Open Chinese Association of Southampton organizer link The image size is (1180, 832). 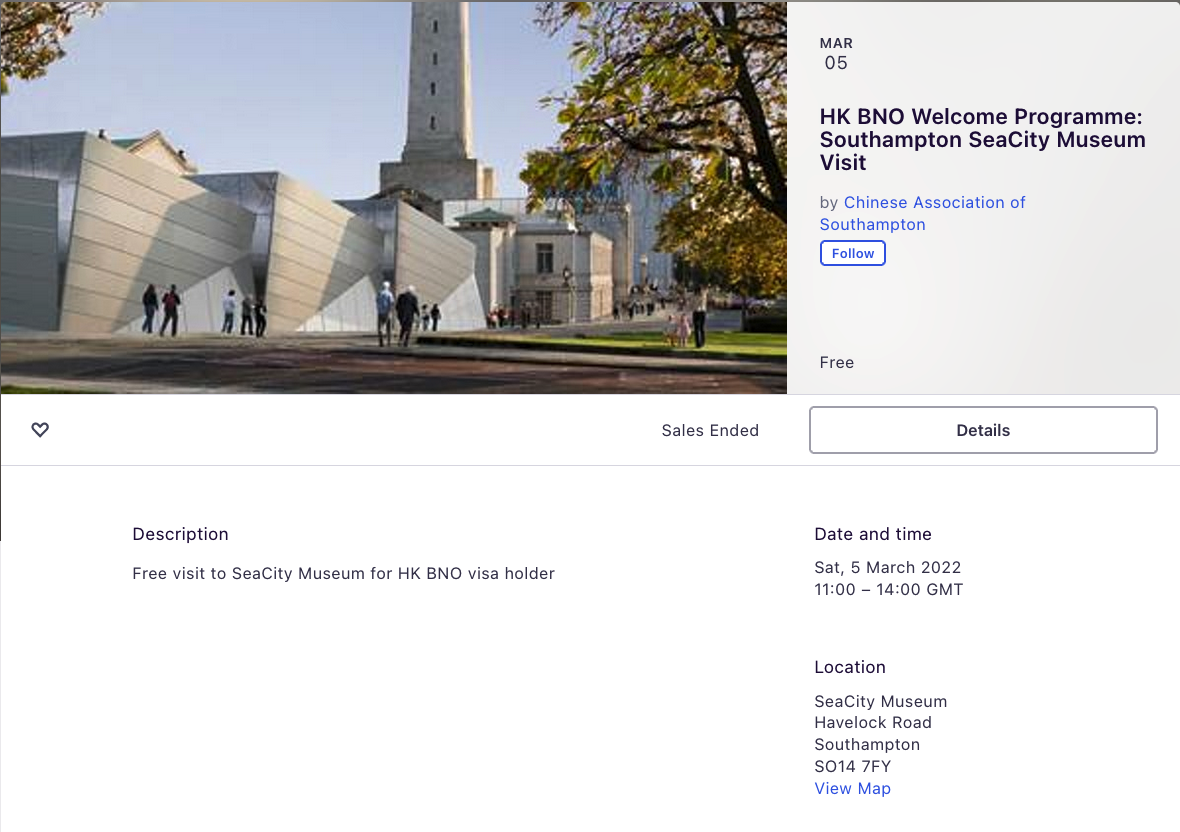tap(922, 214)
